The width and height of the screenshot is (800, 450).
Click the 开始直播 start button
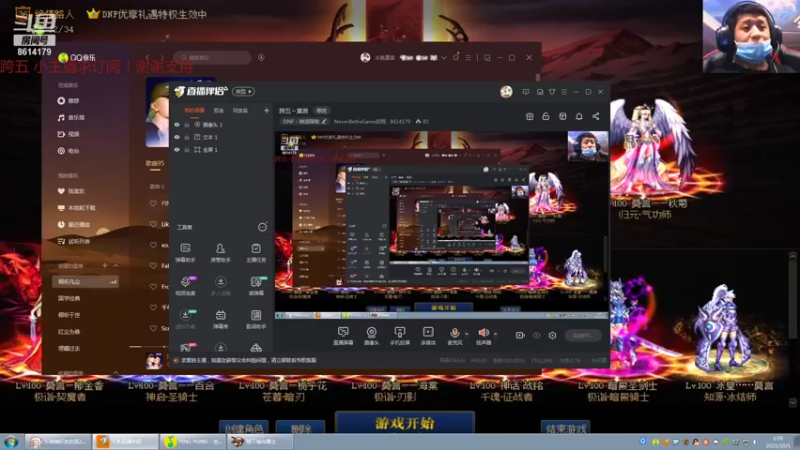[x=583, y=335]
